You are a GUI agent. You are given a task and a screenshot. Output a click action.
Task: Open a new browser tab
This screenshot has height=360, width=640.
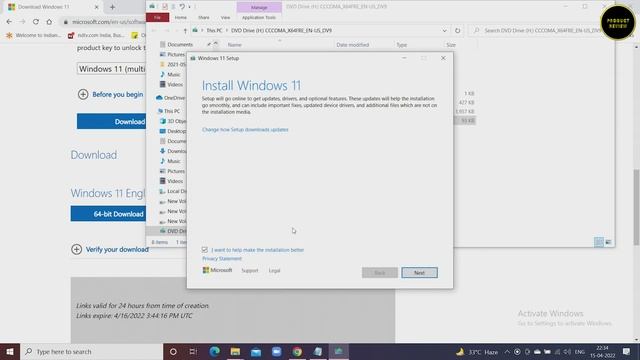112,7
